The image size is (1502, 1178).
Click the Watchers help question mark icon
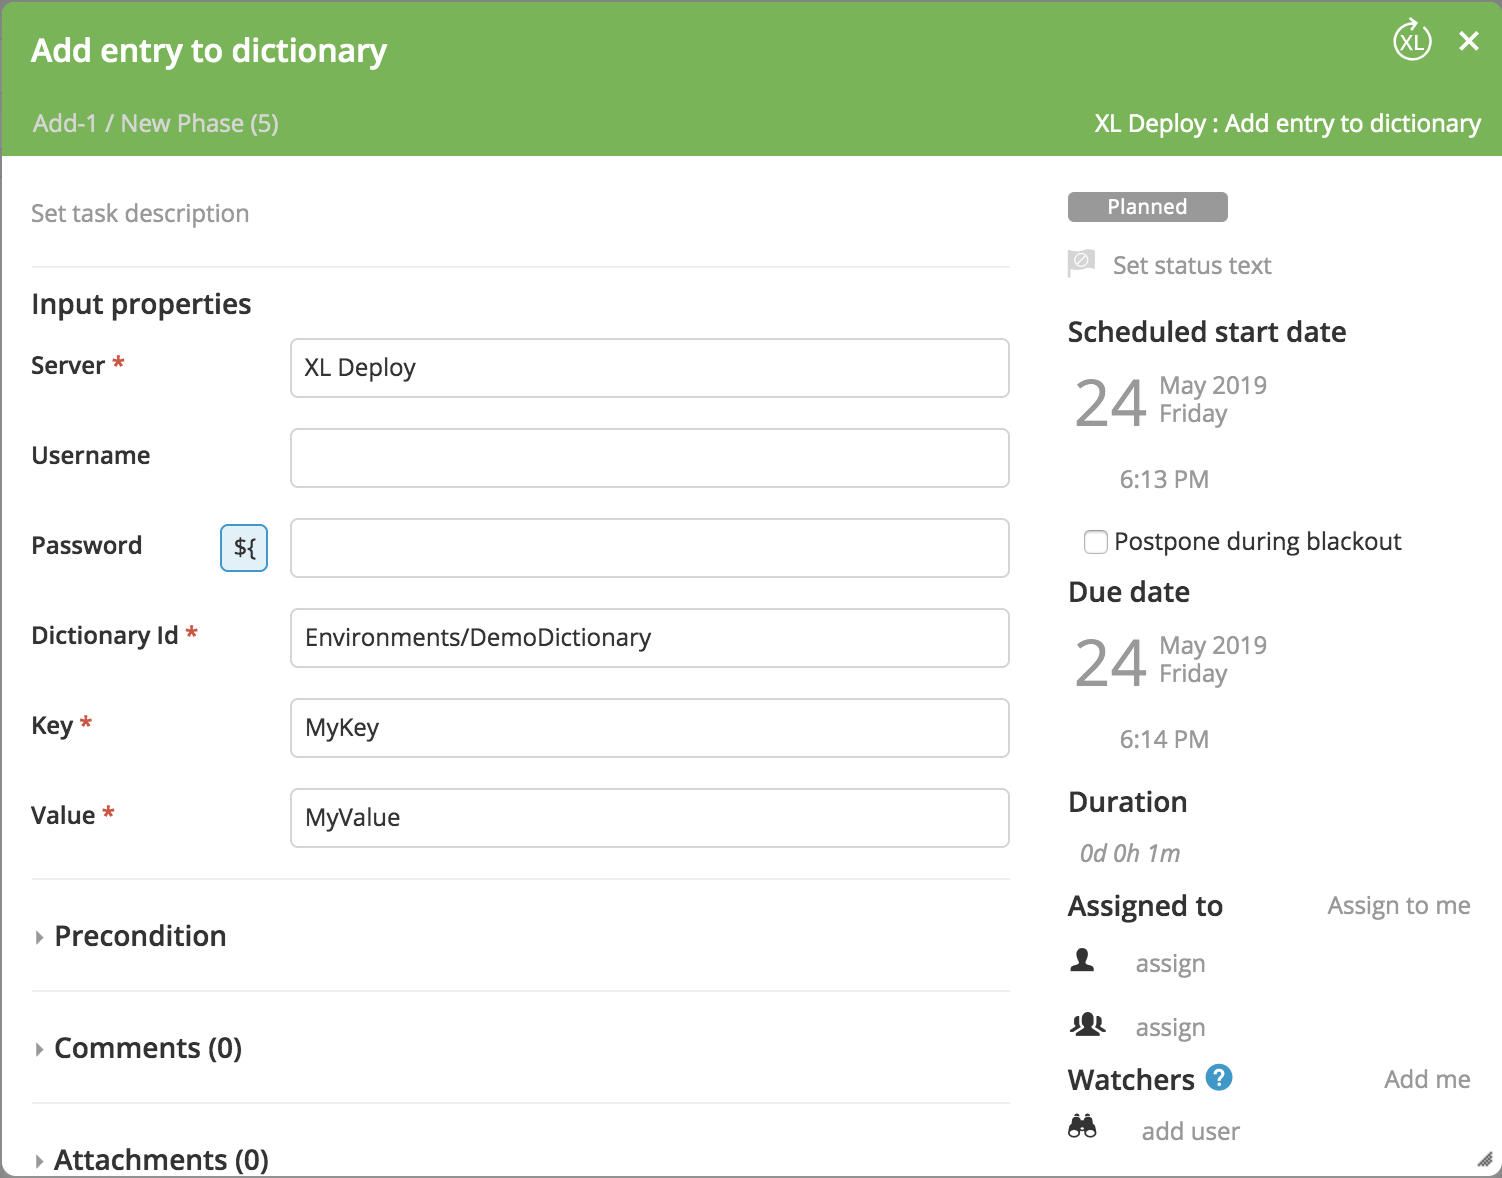[1219, 1077]
